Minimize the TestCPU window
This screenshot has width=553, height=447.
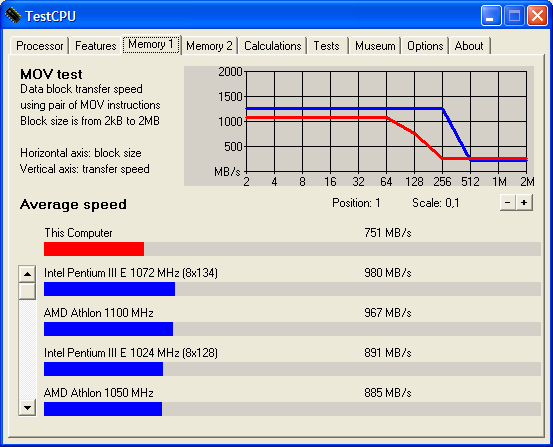(491, 16)
